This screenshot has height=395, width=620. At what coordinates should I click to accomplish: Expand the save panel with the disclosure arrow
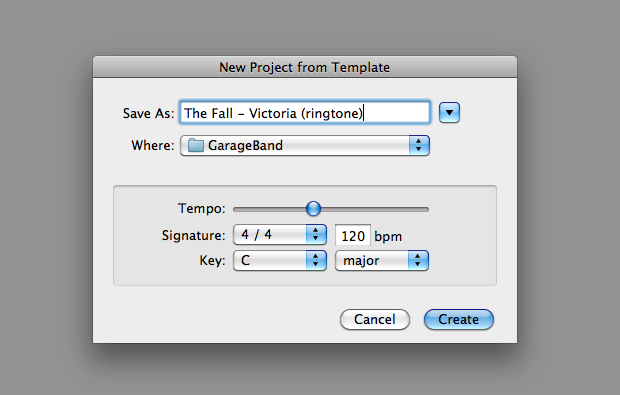(449, 113)
